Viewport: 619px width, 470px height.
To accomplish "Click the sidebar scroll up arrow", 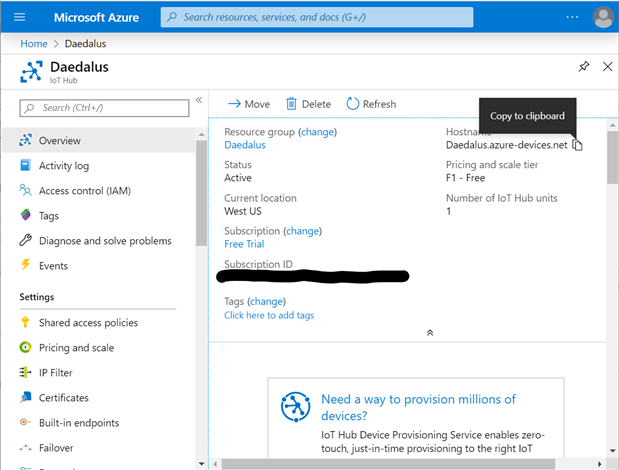I will (x=201, y=135).
